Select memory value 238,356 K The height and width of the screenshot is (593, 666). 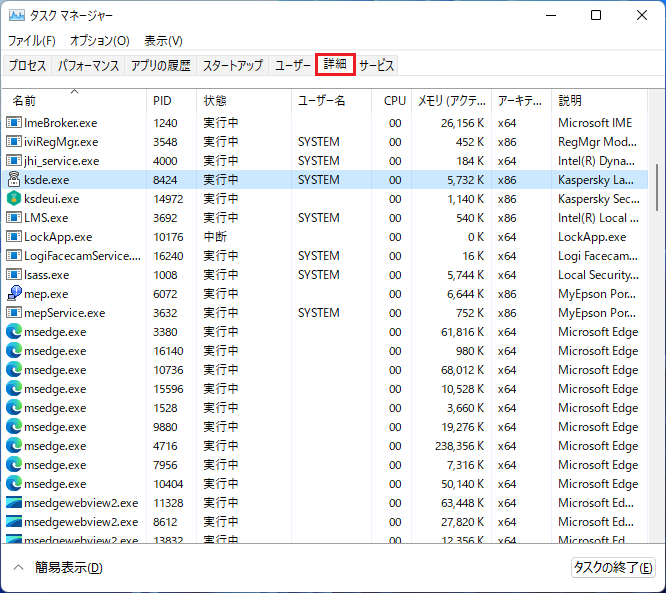click(459, 446)
